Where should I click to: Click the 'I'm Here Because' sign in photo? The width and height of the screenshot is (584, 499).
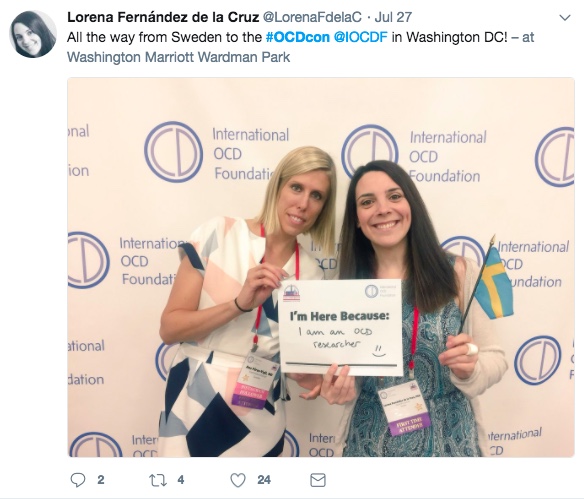[340, 327]
